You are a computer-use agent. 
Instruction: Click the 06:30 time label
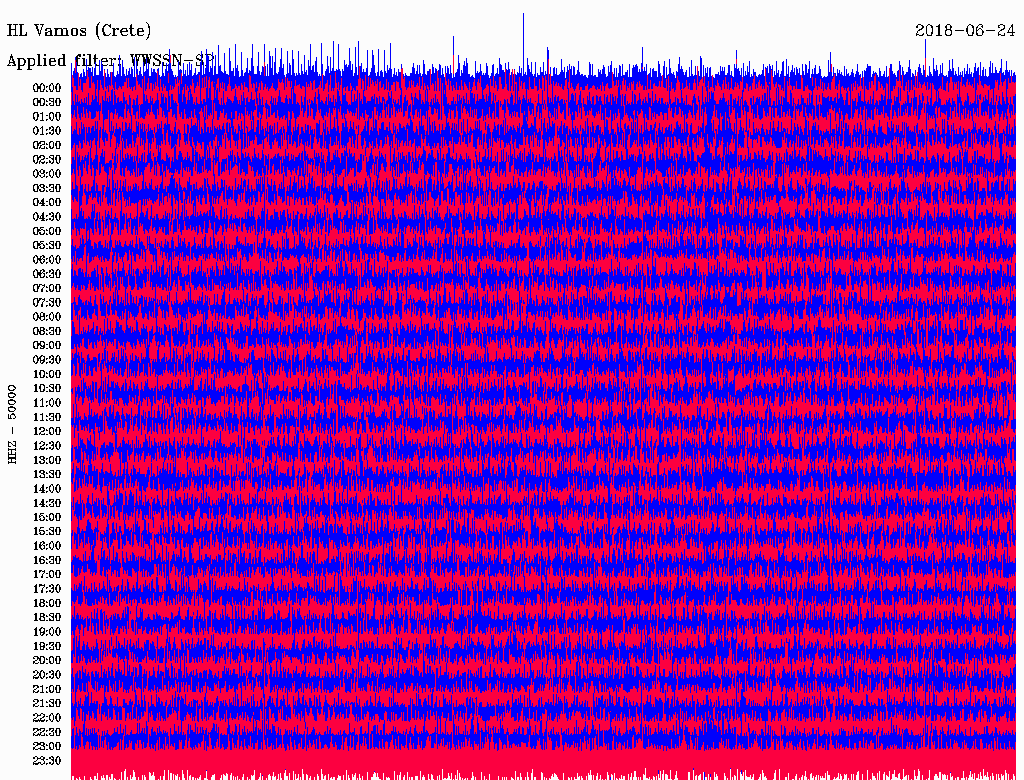(47, 274)
